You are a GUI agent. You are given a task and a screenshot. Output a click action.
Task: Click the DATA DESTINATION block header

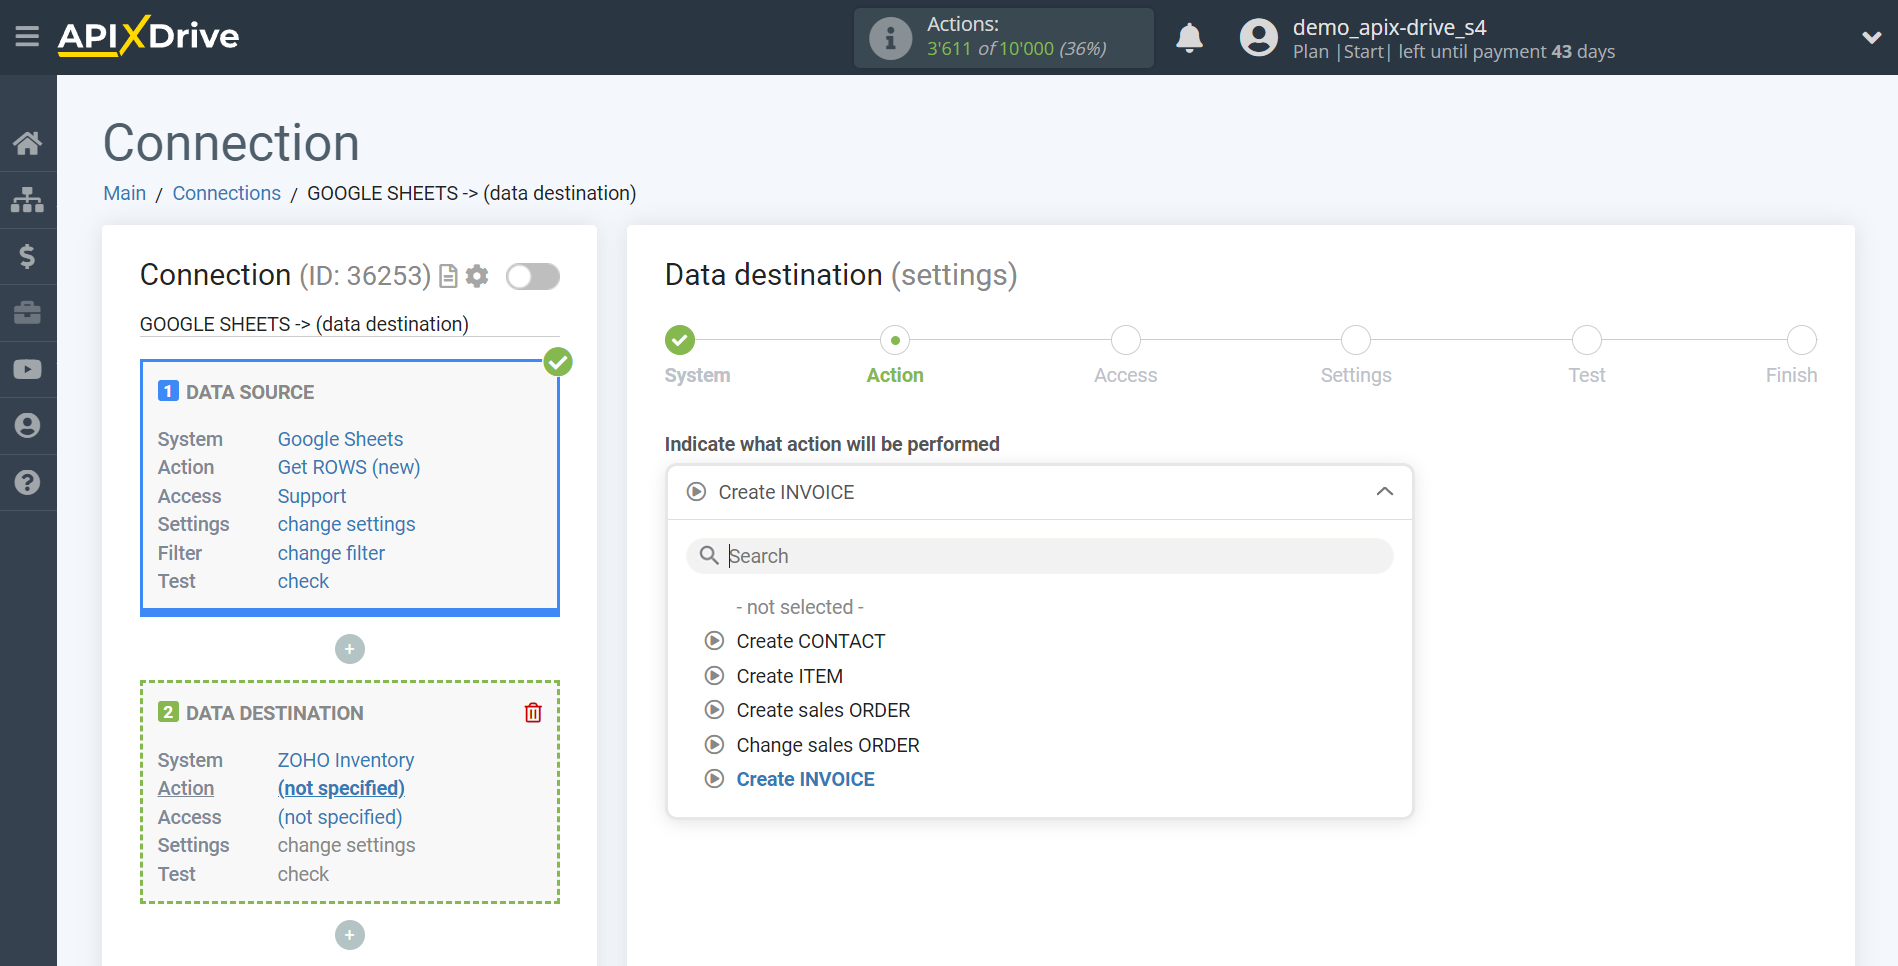pyautogui.click(x=275, y=713)
